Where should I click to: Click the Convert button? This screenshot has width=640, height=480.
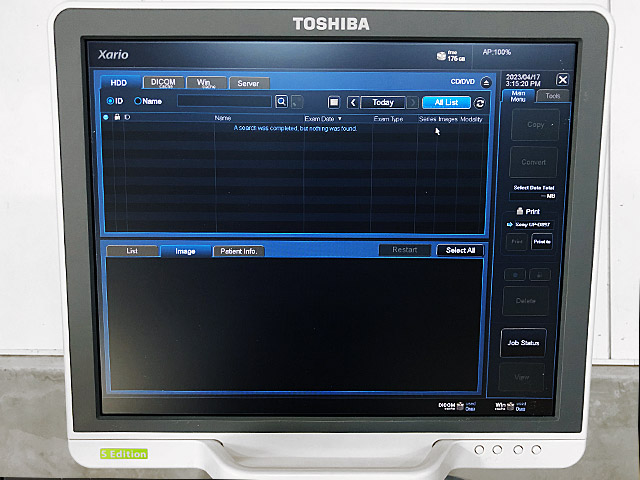533,162
